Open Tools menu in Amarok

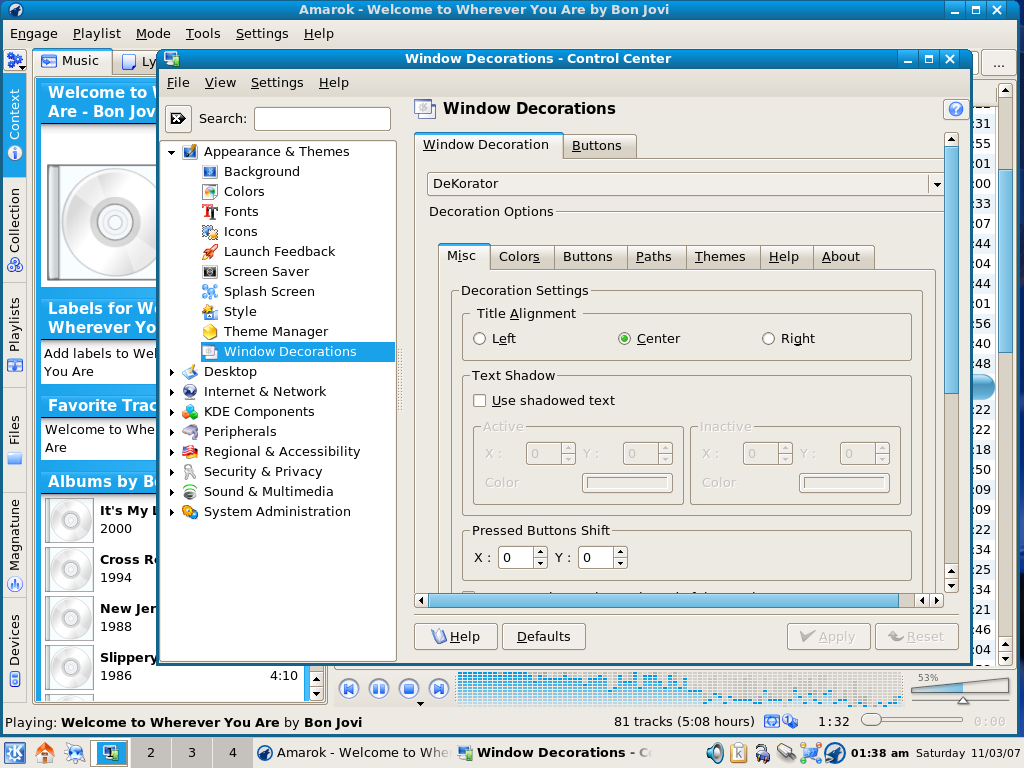point(203,33)
